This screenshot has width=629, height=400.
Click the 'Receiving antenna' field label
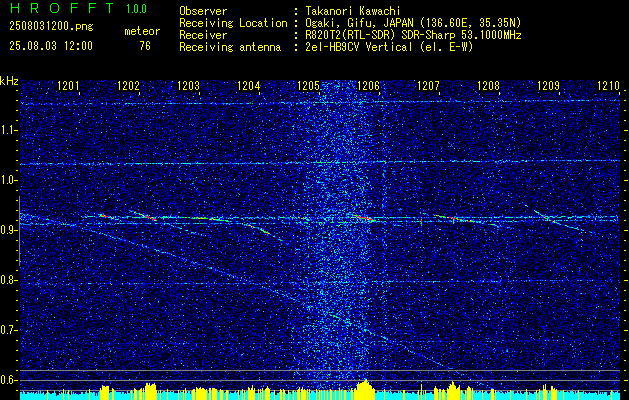tap(230, 47)
